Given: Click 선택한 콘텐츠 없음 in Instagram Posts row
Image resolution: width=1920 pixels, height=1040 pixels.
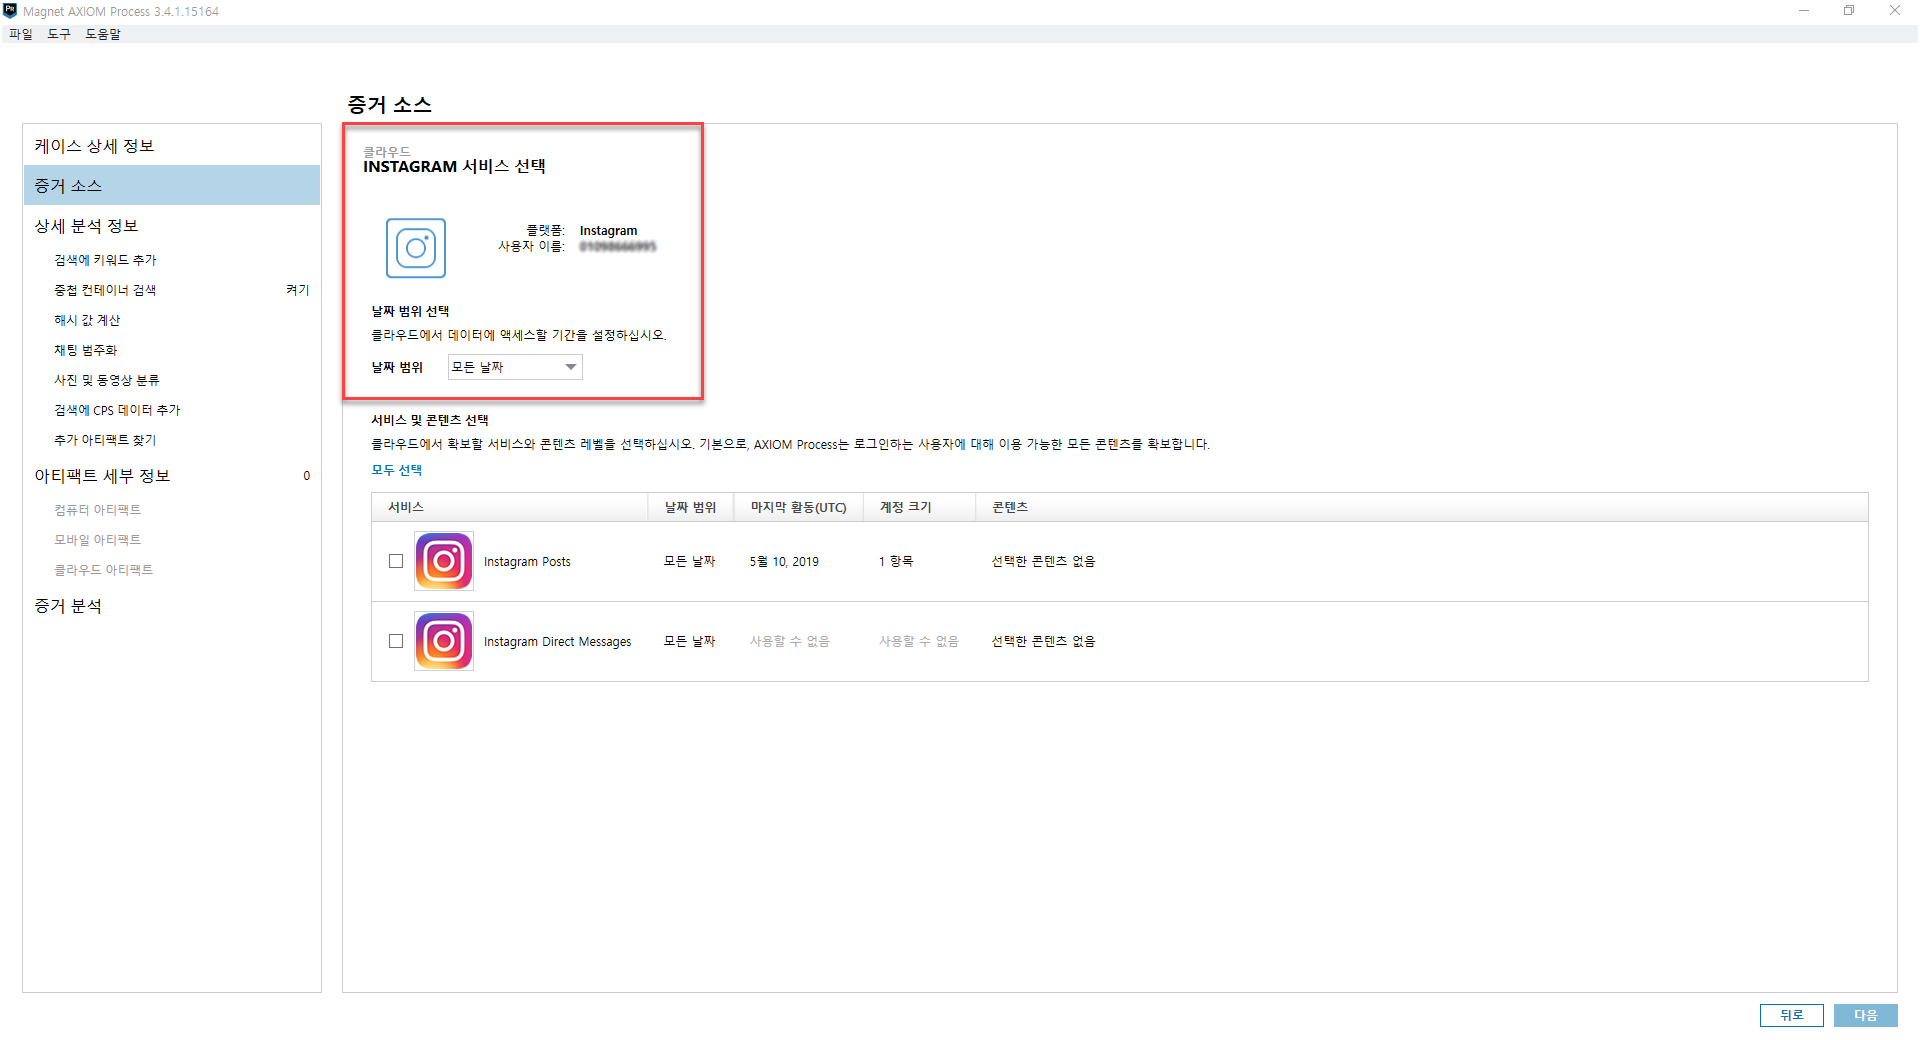Looking at the screenshot, I should pyautogui.click(x=1043, y=561).
